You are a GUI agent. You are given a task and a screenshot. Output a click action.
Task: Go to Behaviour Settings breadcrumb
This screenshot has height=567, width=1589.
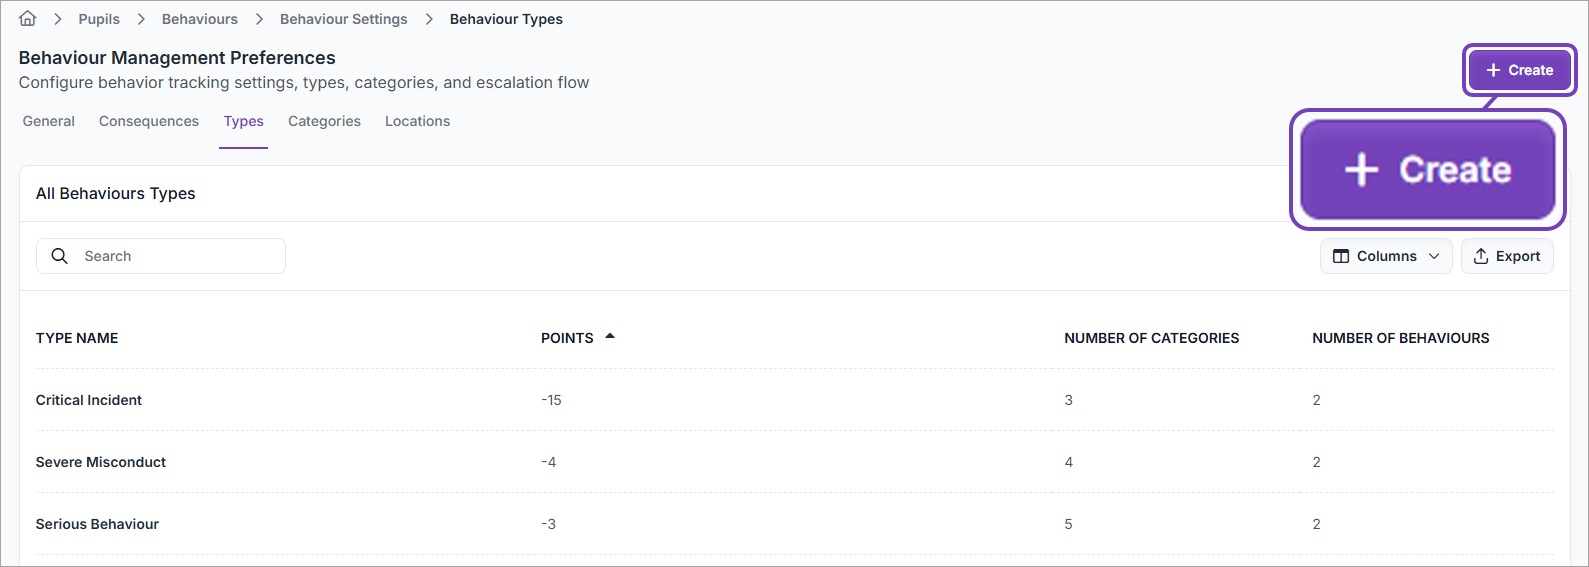coord(344,19)
